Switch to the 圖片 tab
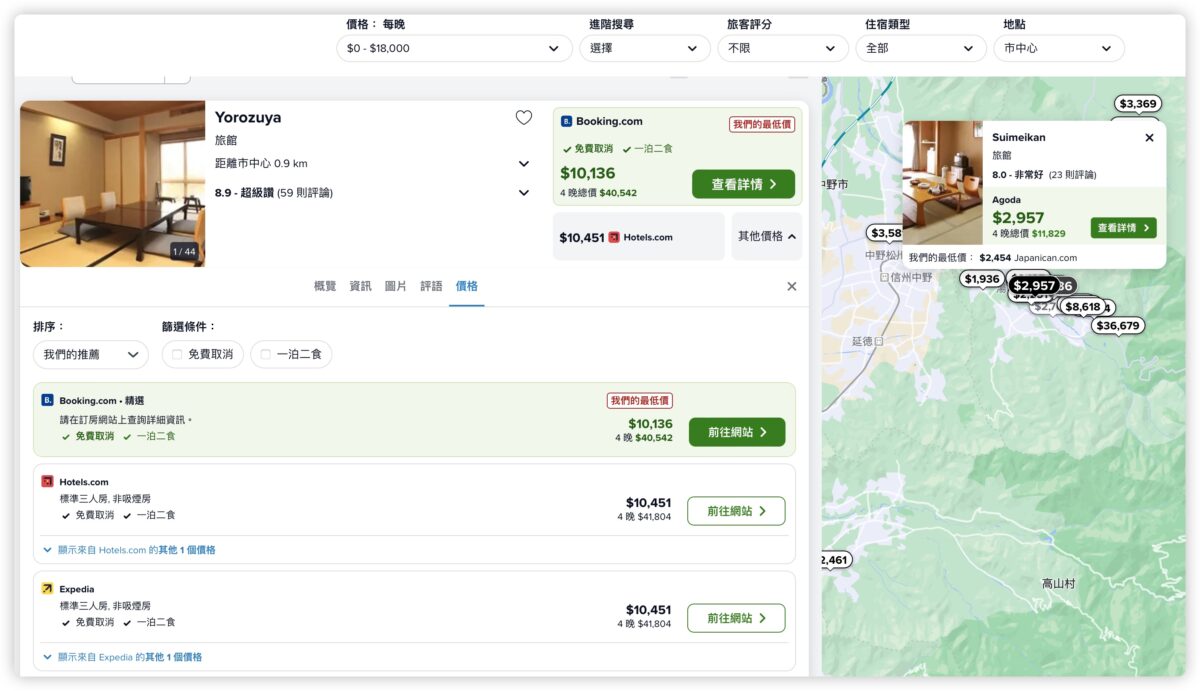Viewport: 1200px width, 691px height. pyautogui.click(x=396, y=286)
